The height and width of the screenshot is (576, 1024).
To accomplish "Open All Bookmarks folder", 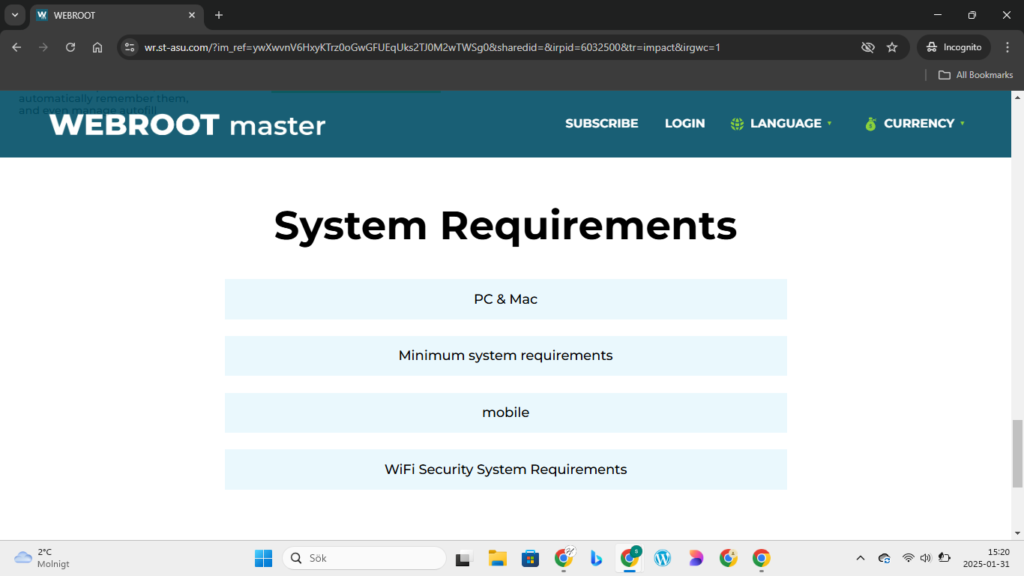I will (976, 75).
